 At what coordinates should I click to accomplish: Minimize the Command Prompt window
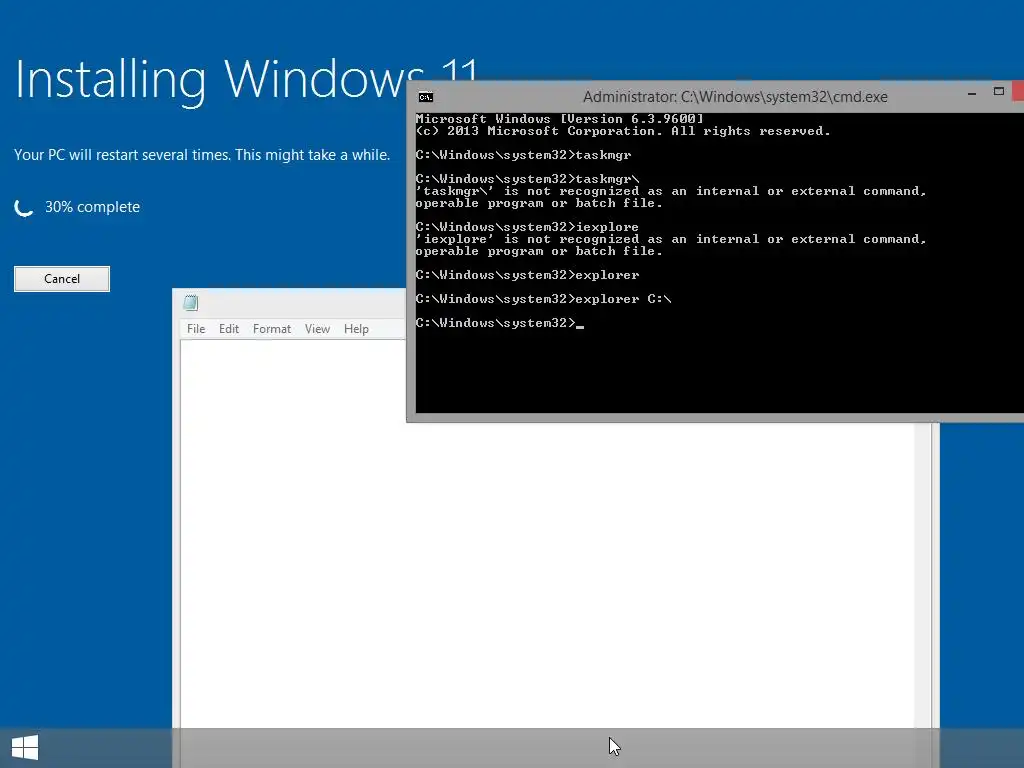[972, 93]
